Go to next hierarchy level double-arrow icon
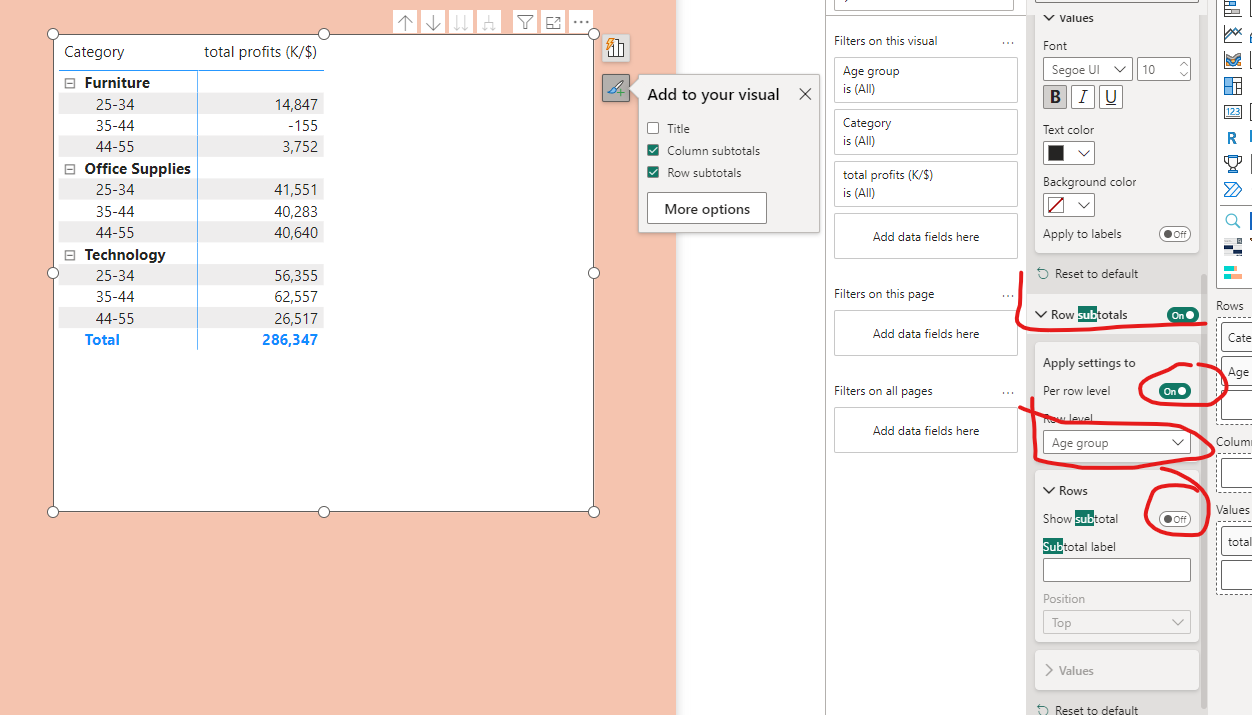Viewport: 1252px width, 715px height. [x=461, y=22]
